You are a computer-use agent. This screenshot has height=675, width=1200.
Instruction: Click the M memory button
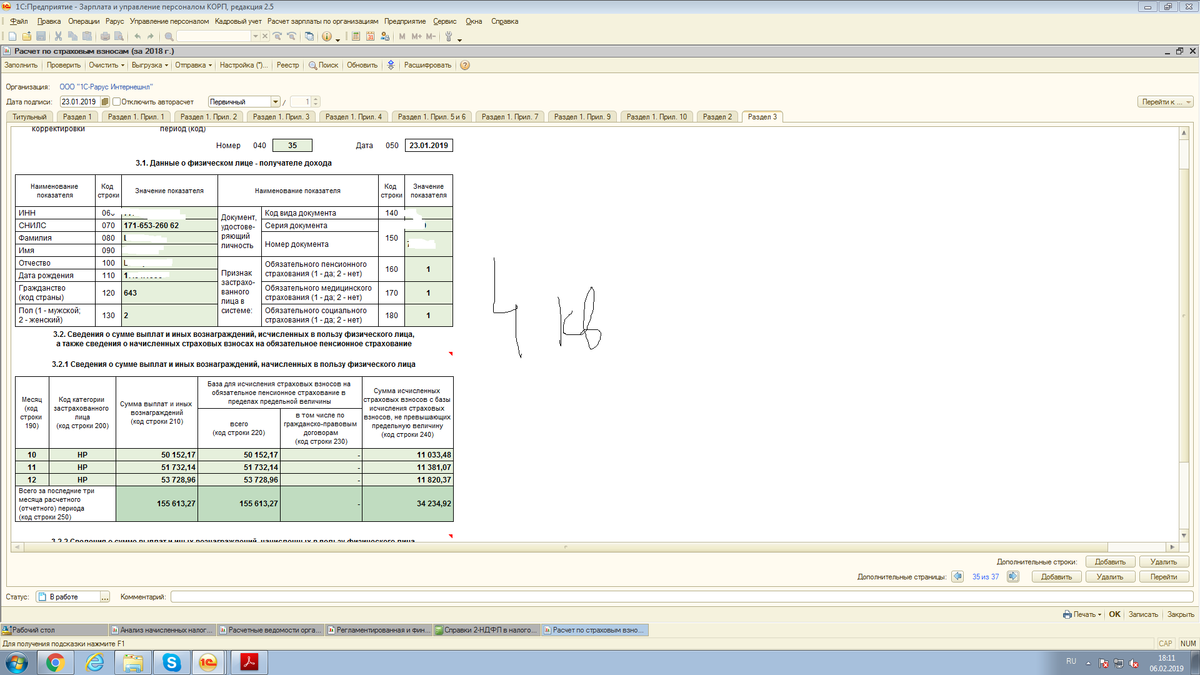click(402, 36)
